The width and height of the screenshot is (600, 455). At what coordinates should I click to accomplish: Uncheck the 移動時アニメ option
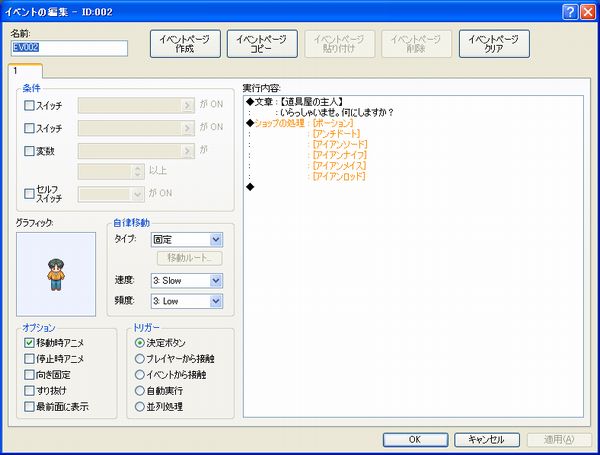pos(29,343)
